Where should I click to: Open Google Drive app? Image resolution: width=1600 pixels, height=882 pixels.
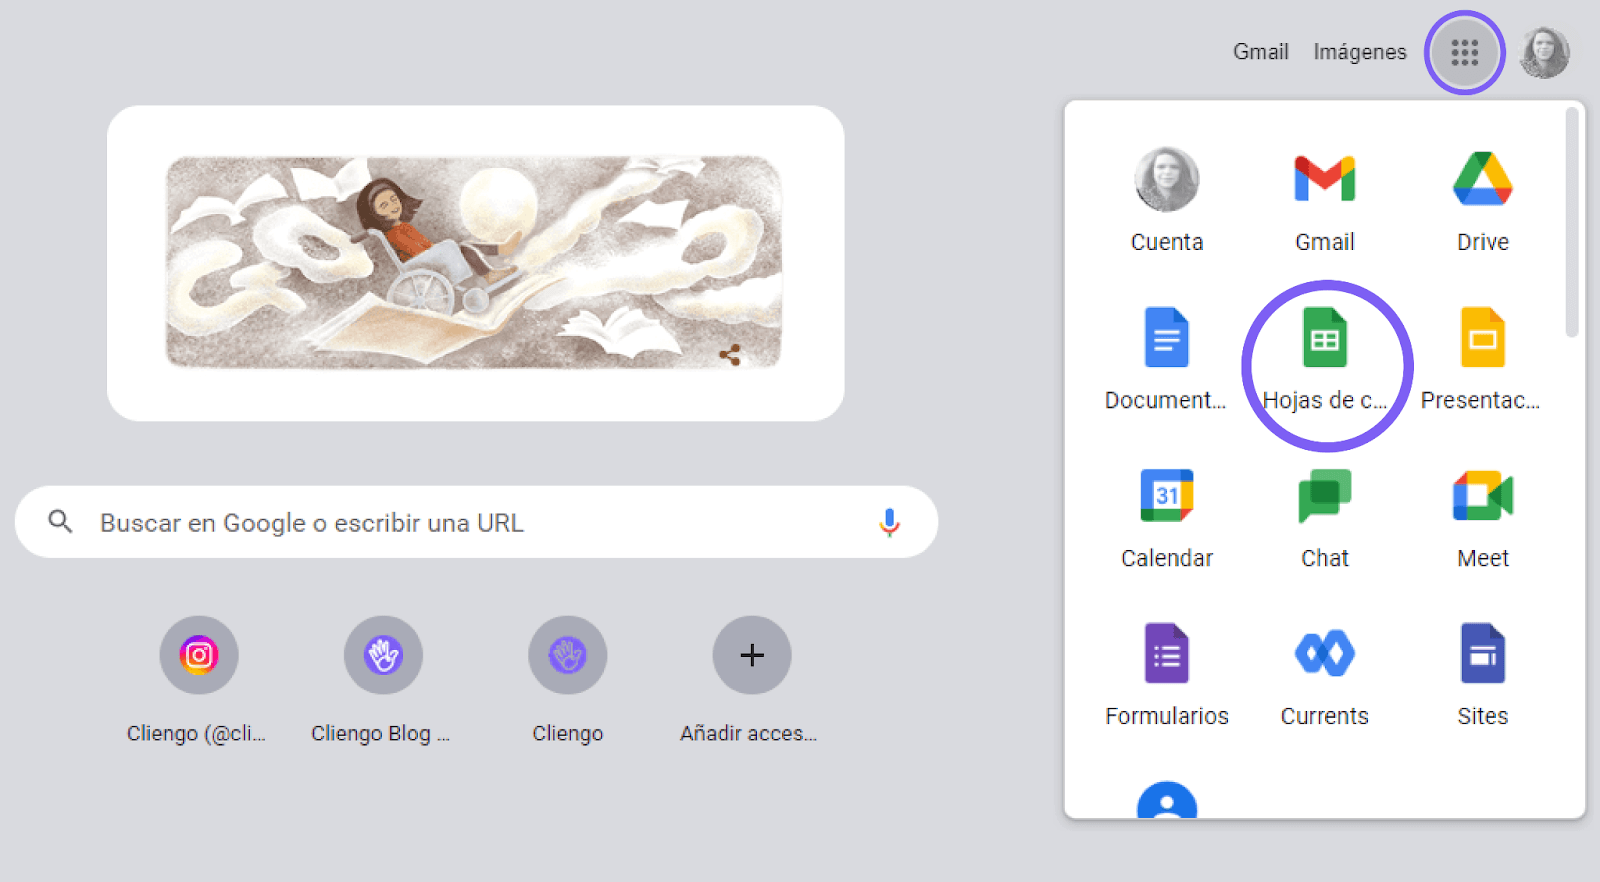point(1483,201)
